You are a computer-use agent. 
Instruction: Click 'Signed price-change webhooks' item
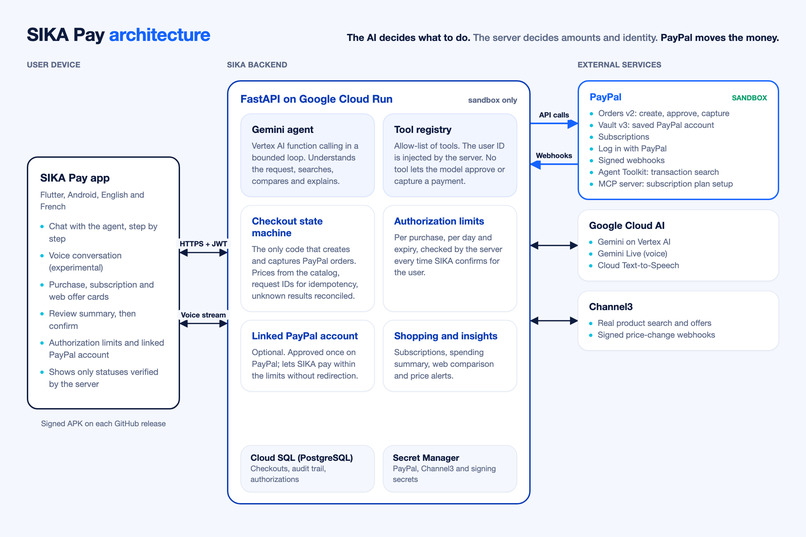coord(656,335)
